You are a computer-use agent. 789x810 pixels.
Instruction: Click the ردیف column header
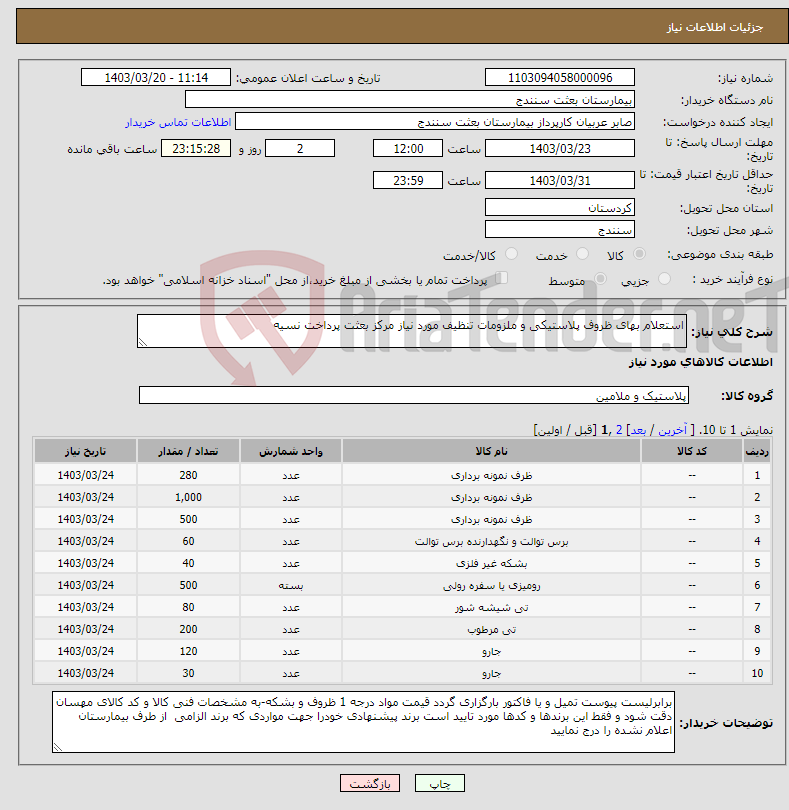[757, 451]
